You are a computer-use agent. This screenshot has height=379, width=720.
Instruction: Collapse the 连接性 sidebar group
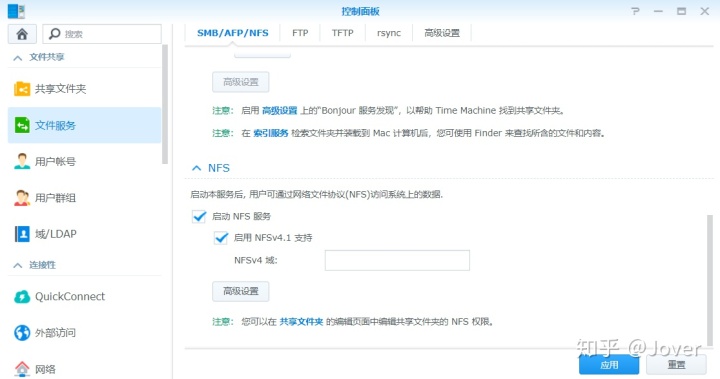pyautogui.click(x=17, y=265)
